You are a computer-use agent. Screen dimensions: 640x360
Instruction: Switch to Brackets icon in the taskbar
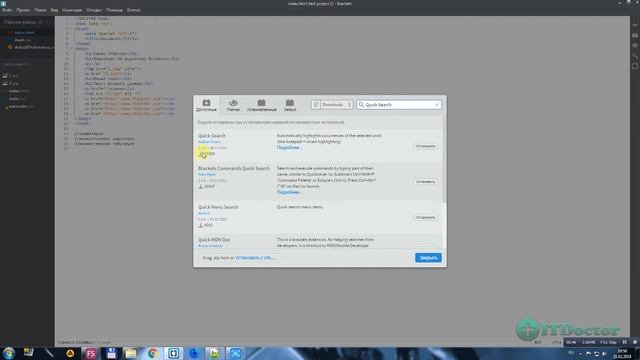coord(173,353)
